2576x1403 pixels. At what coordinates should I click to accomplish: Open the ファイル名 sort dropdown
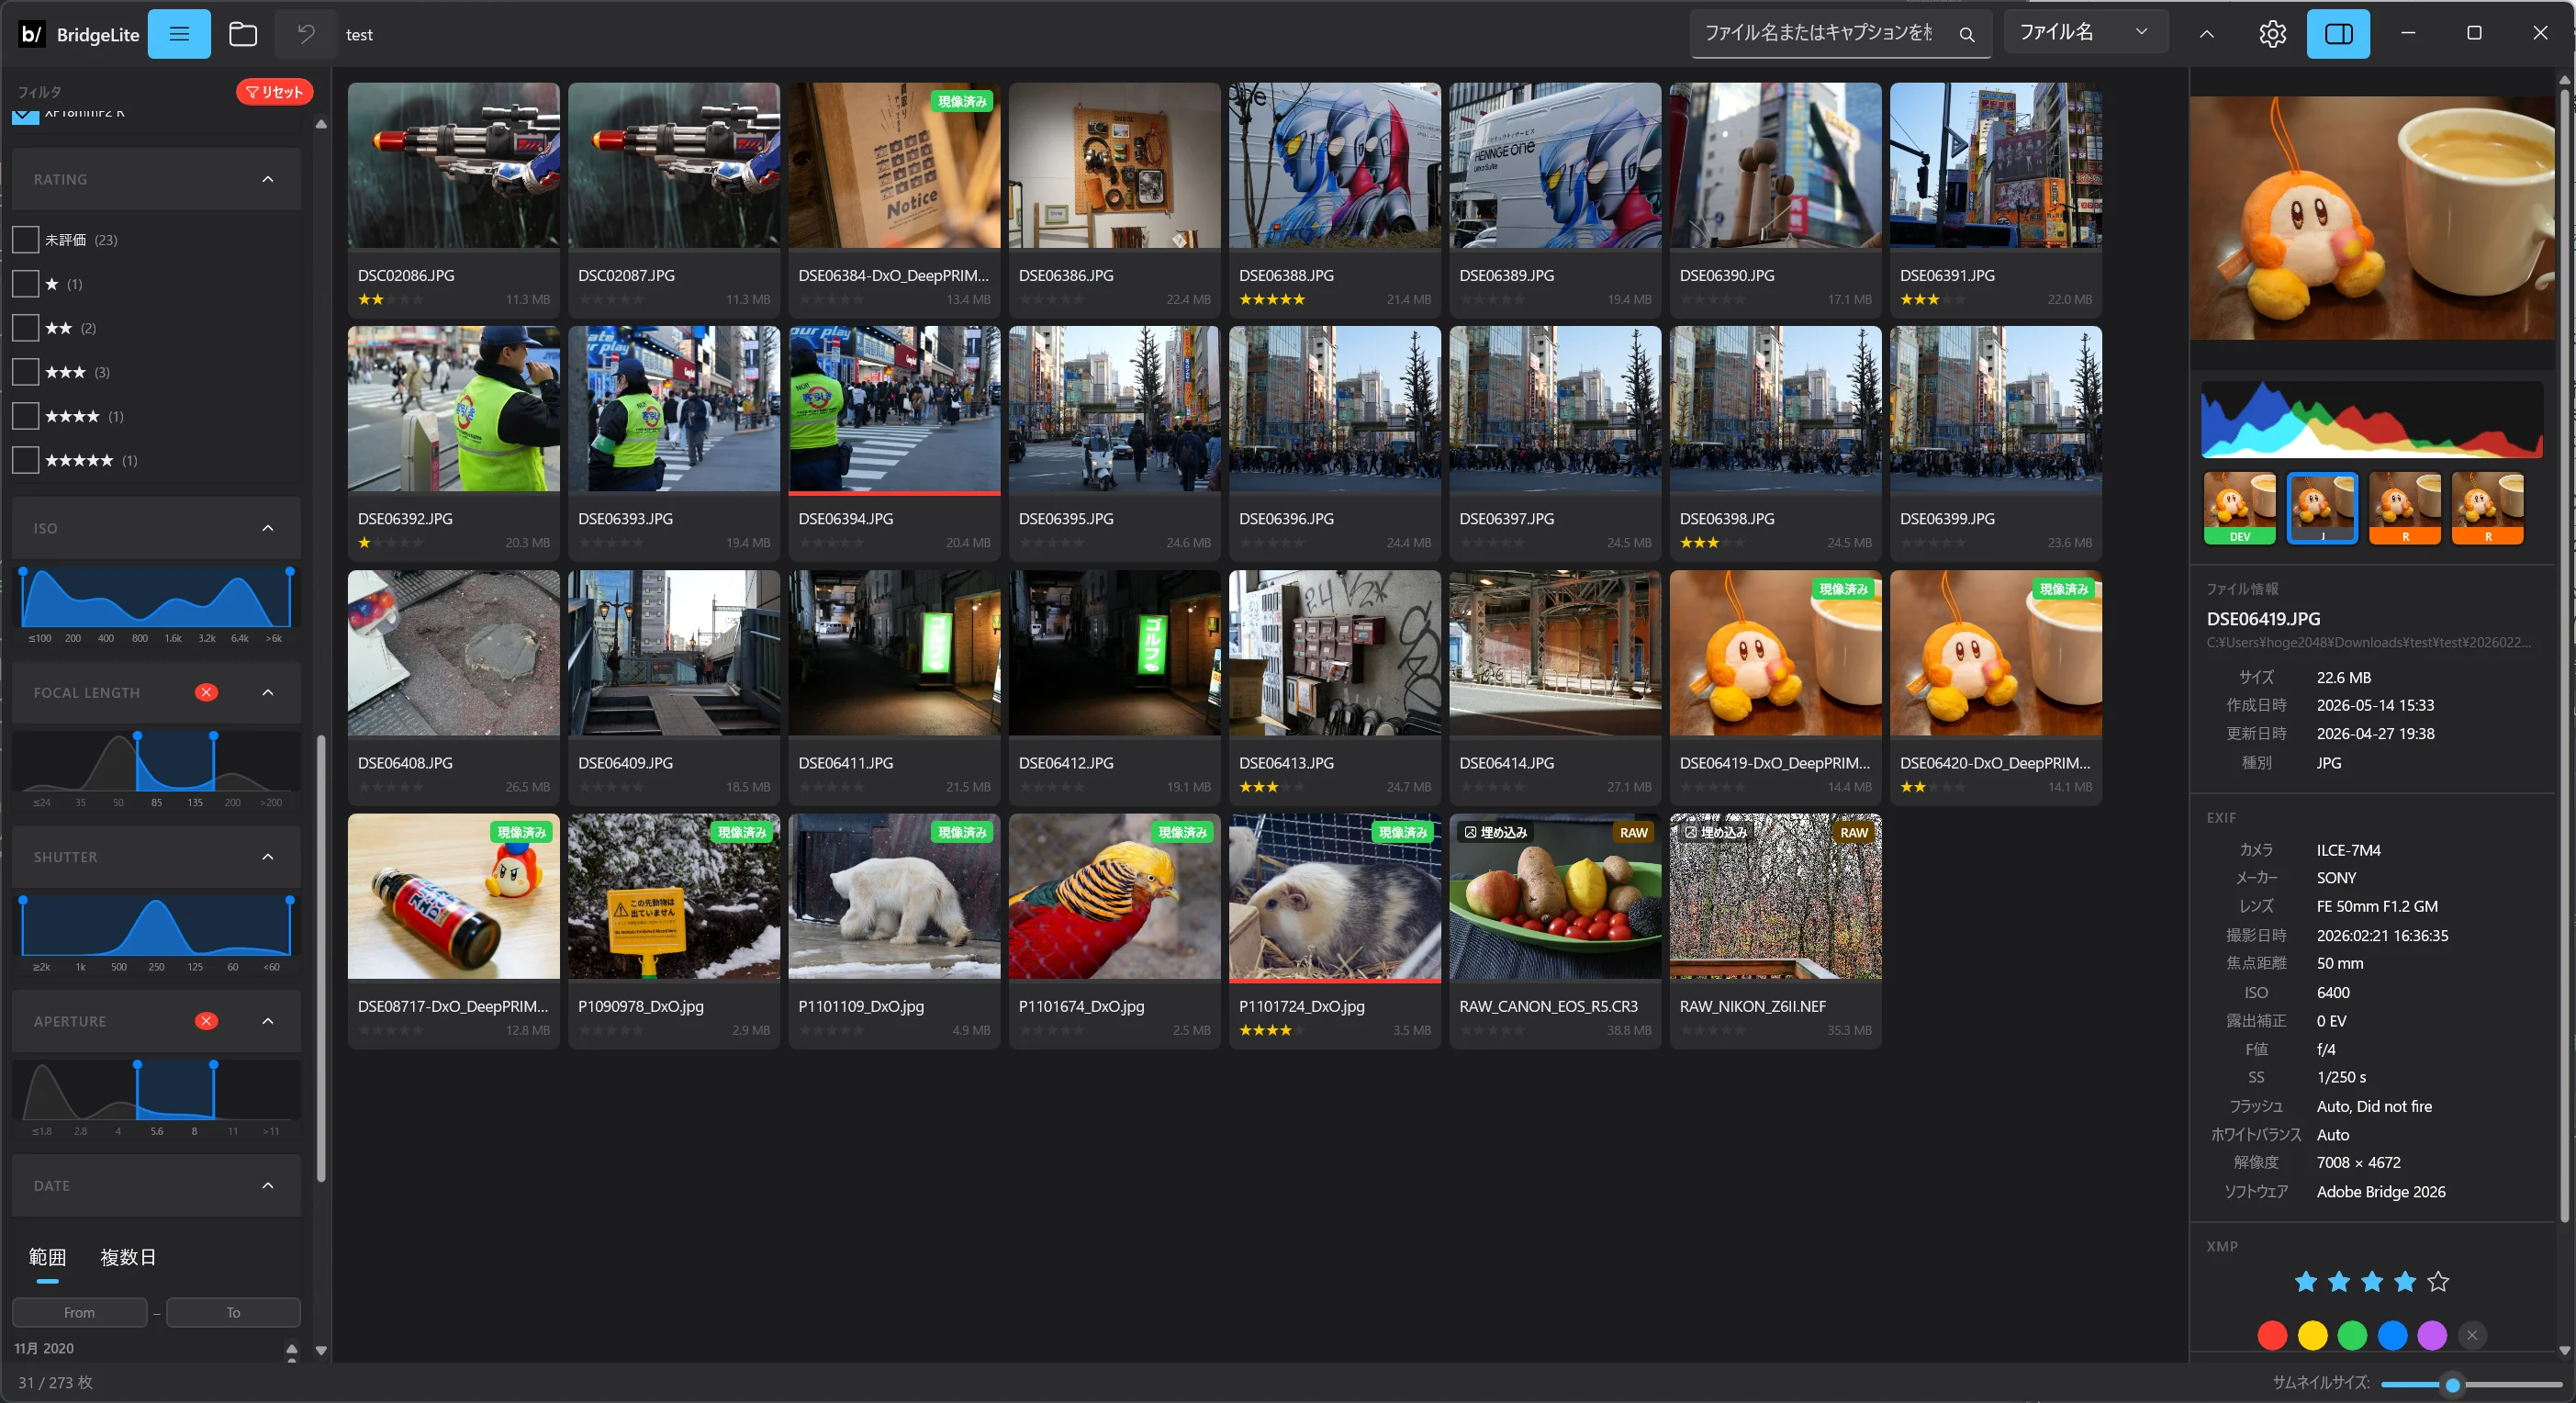click(2085, 32)
